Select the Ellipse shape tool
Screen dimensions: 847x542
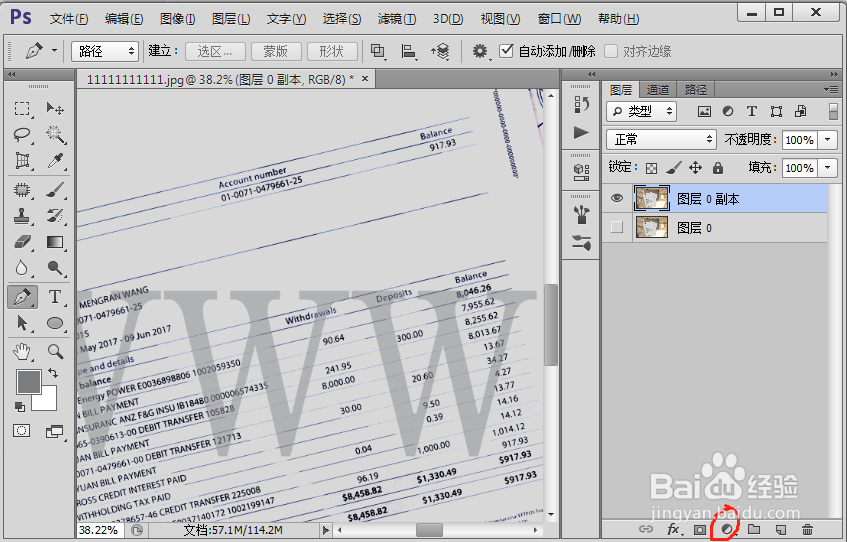coord(55,323)
